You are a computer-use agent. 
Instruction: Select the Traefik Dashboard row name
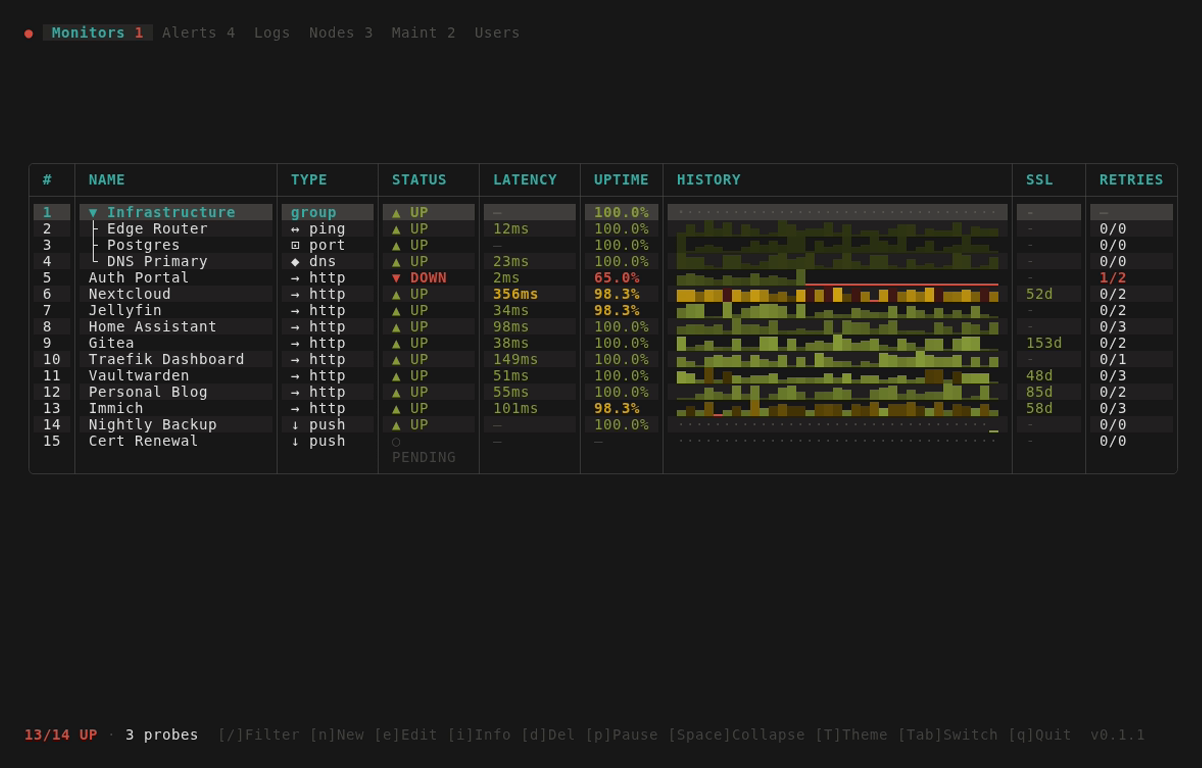(167, 359)
